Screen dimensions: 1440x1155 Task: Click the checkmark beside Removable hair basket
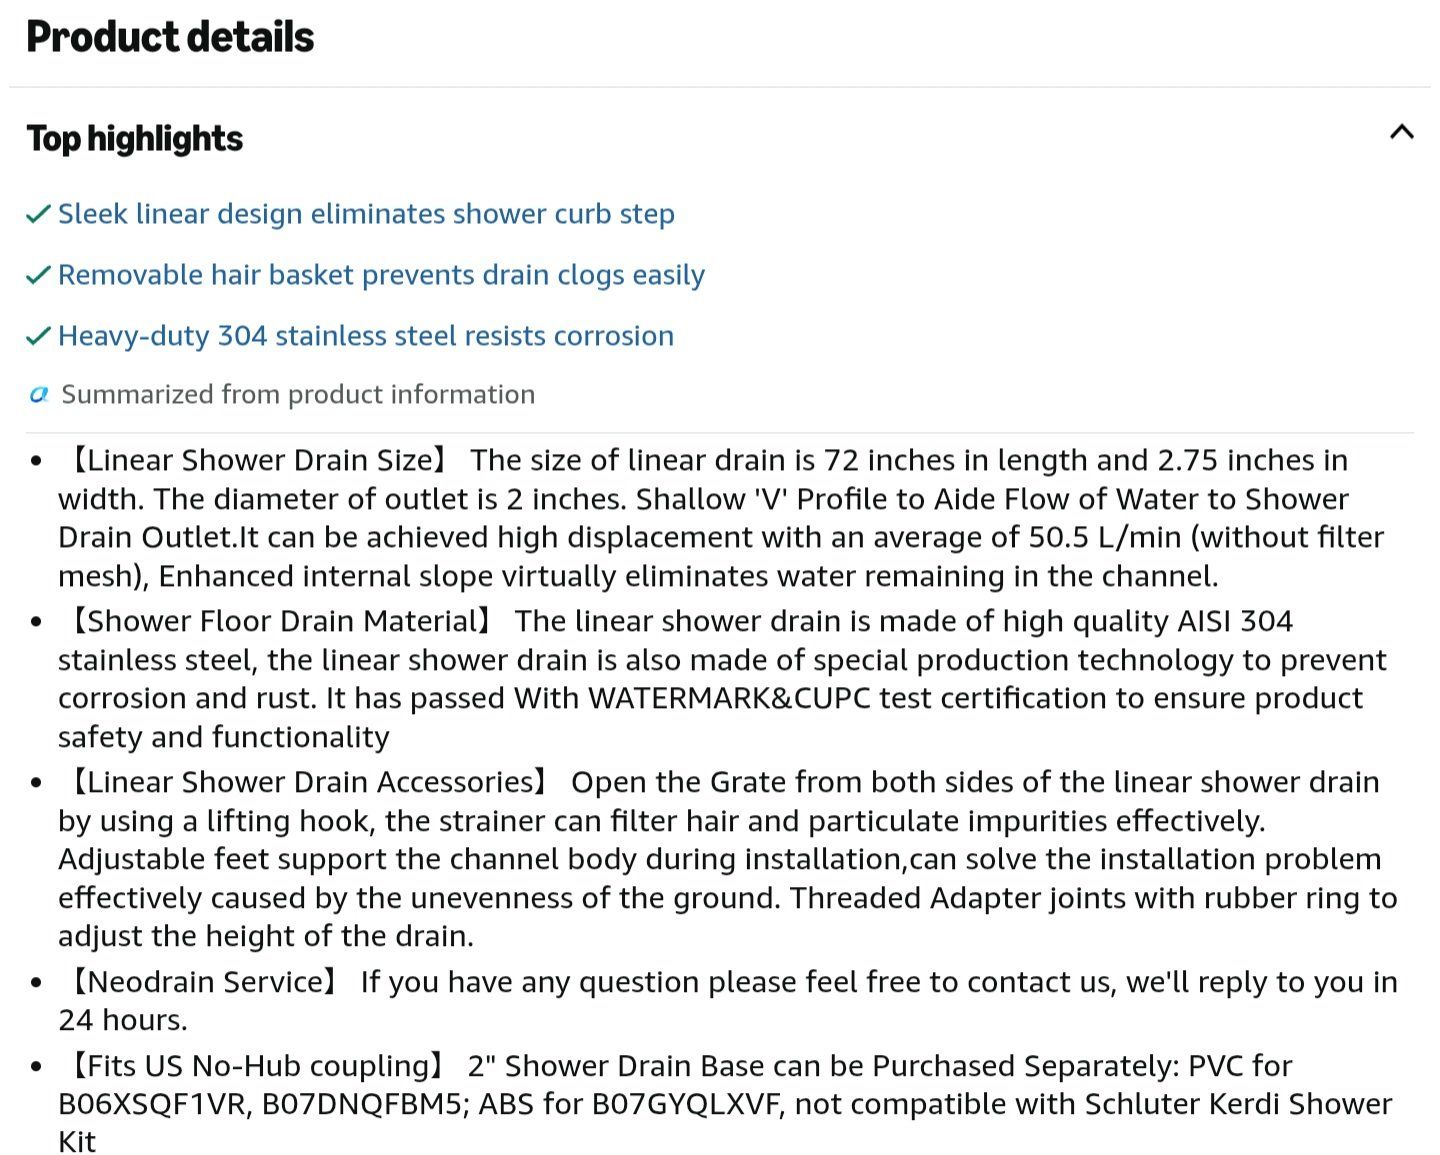[x=38, y=275]
